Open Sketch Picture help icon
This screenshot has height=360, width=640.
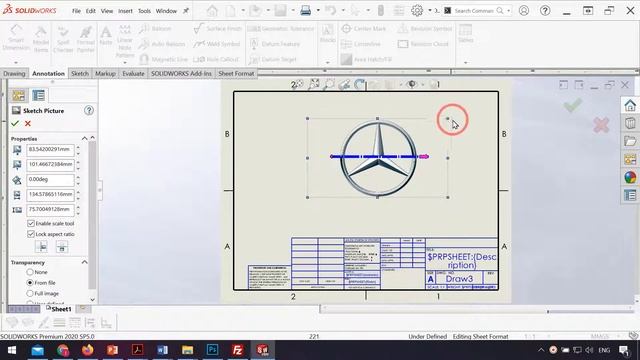coord(89,110)
